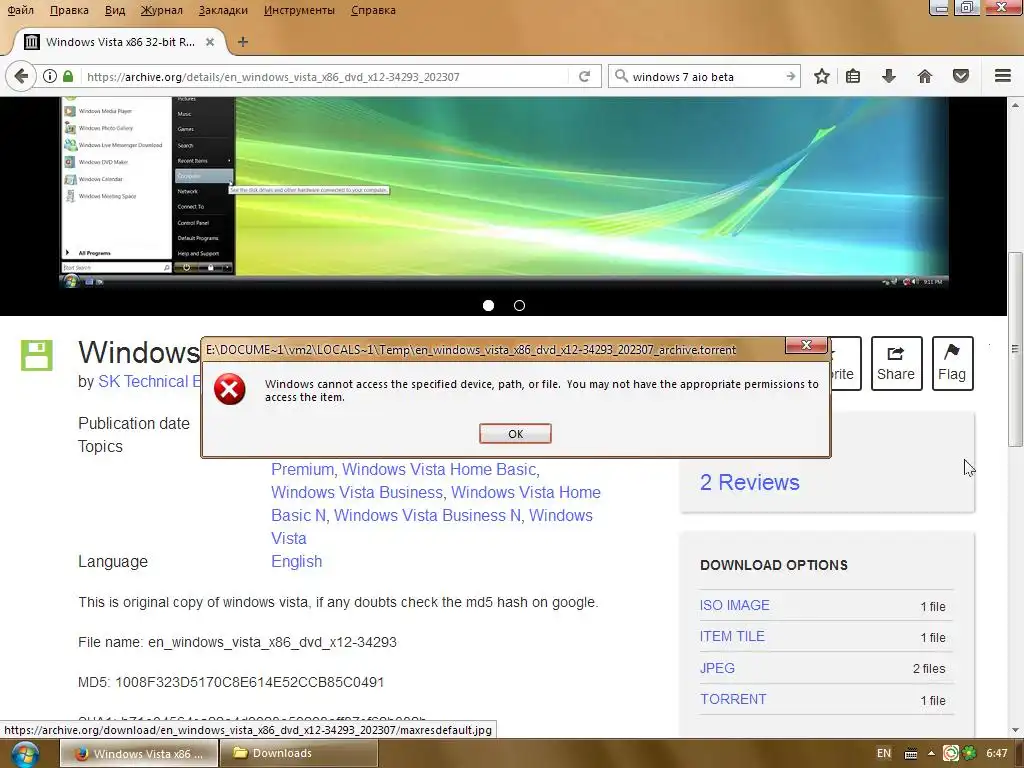Flag this archive item
This screenshot has height=768, width=1024.
952,364
